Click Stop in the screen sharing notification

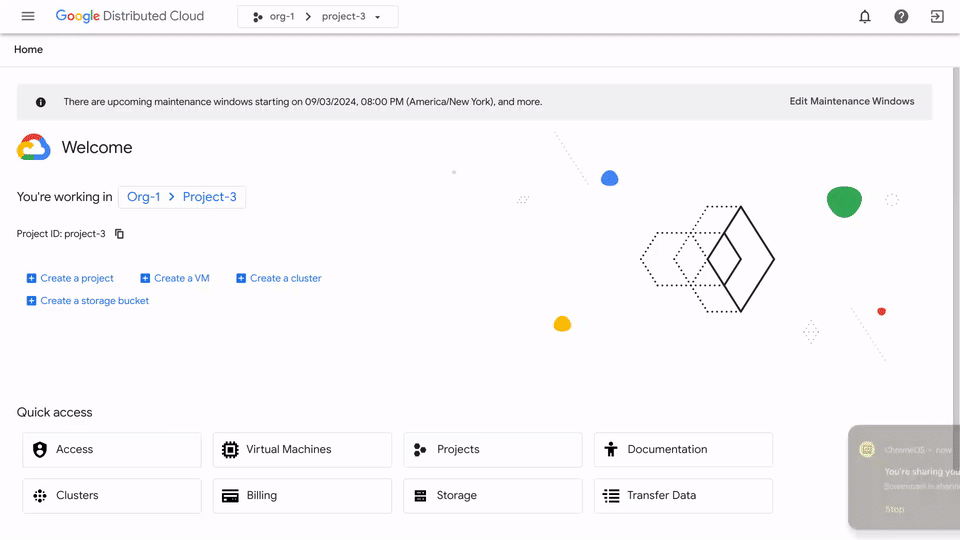pos(894,509)
